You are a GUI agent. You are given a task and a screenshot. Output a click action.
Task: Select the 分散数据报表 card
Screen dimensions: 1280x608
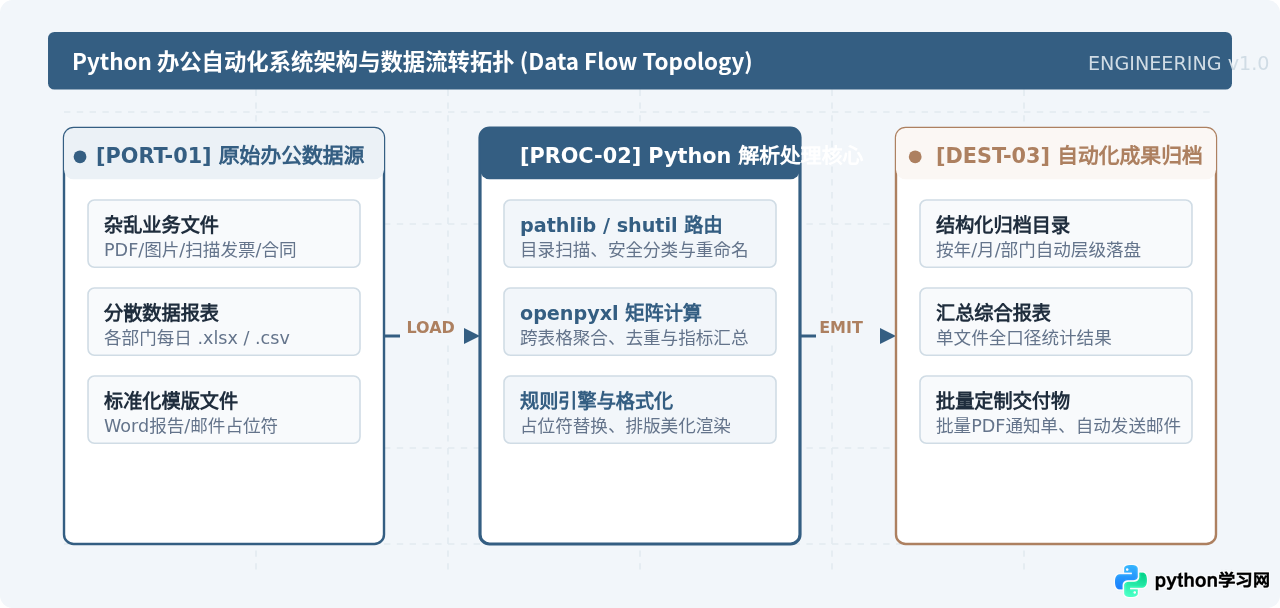tap(224, 322)
